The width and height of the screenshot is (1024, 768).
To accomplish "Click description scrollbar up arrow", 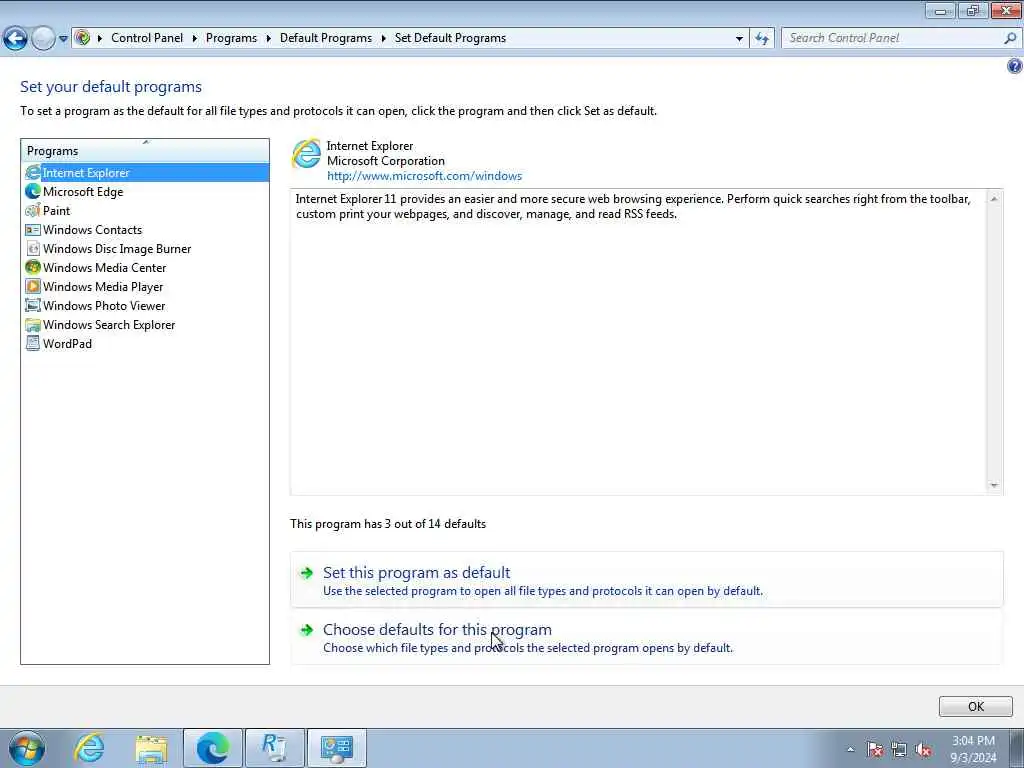I will point(994,199).
